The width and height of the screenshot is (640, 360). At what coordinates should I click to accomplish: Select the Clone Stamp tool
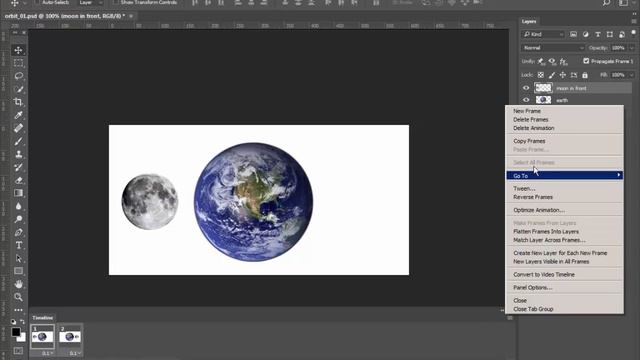(18, 154)
